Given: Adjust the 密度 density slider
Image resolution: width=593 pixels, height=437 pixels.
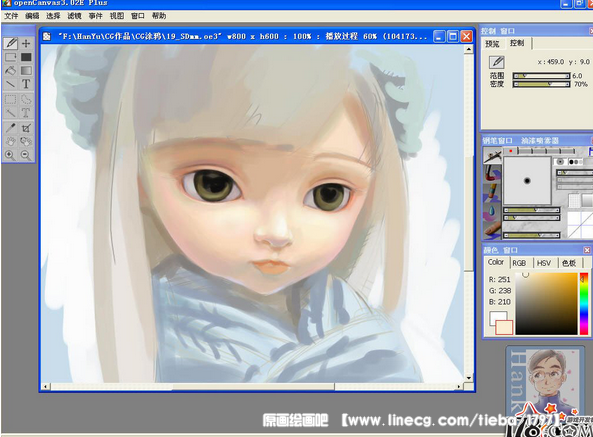Looking at the screenshot, I should [541, 84].
